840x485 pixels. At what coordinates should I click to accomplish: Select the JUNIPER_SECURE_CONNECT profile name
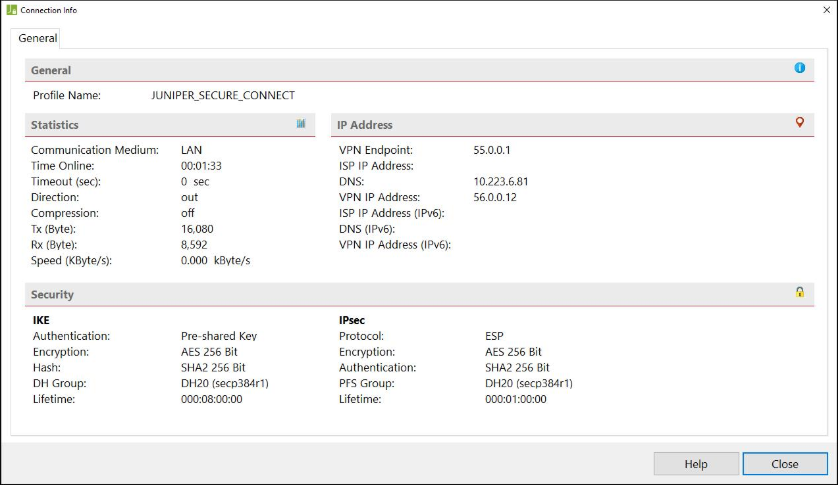point(223,96)
